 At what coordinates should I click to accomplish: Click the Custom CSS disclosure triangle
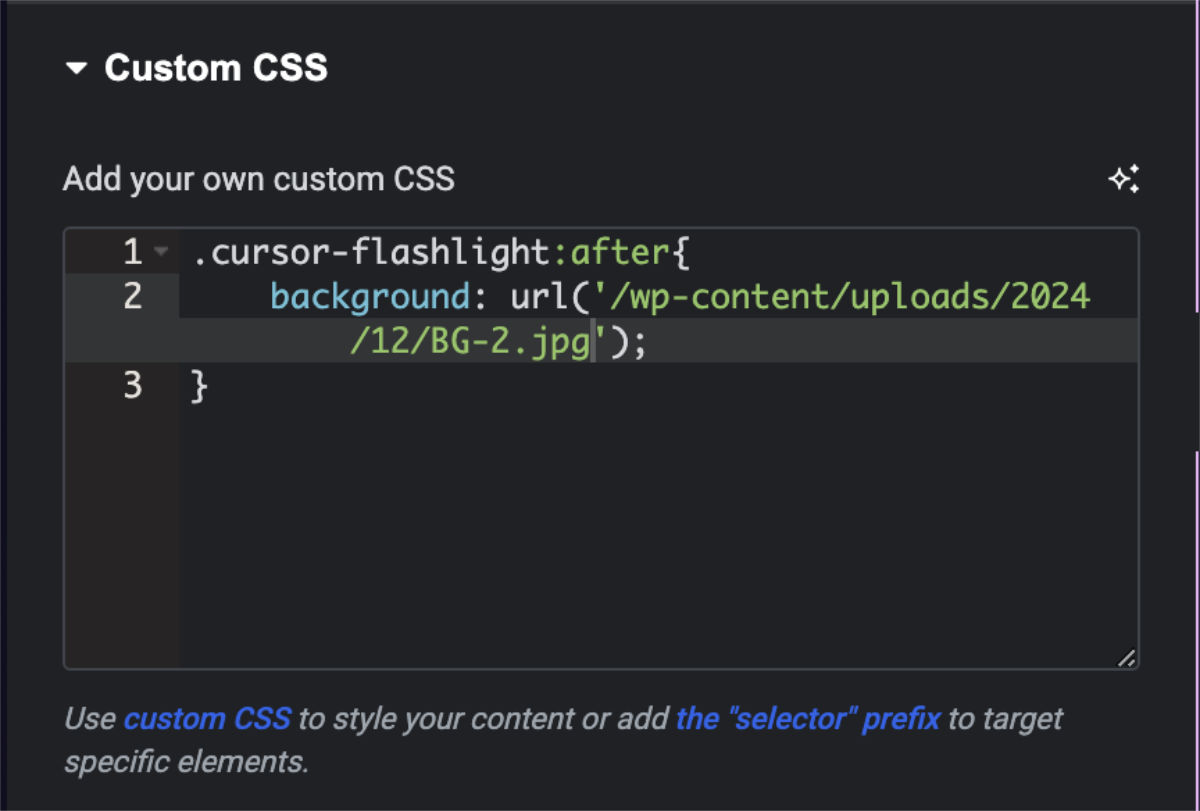(79, 67)
